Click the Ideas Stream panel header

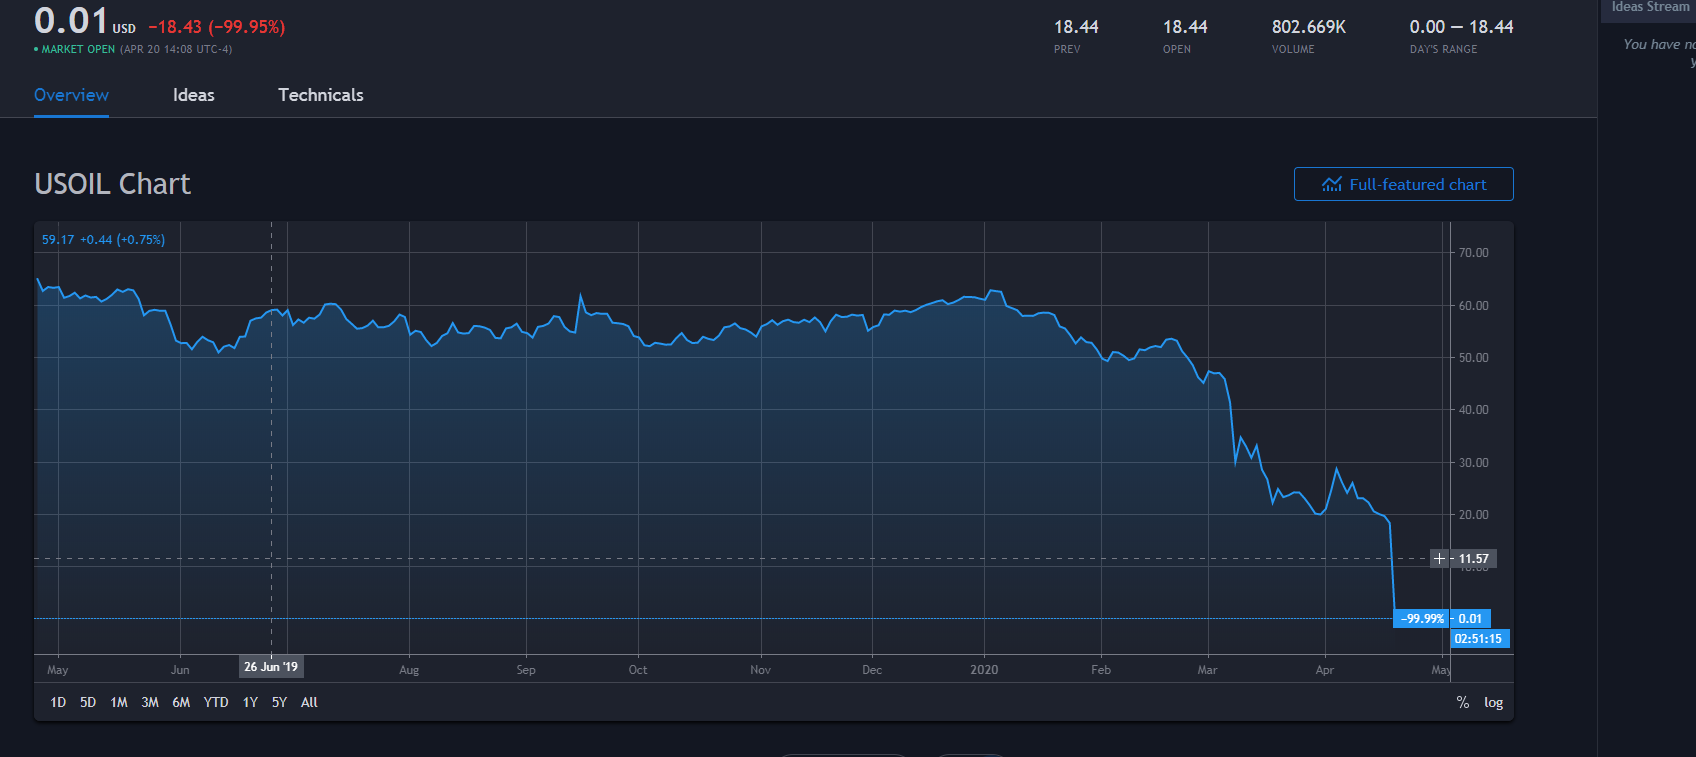1650,8
